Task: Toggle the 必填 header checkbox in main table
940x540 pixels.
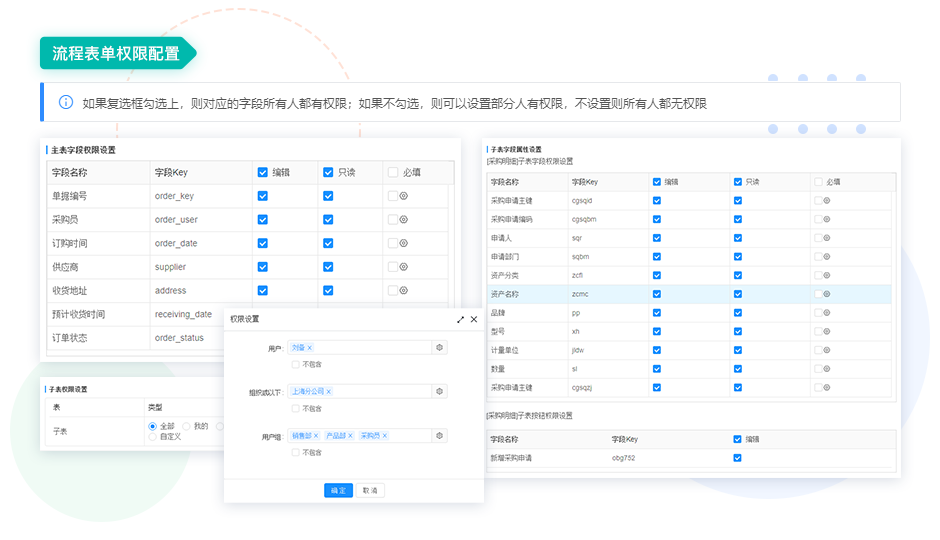Action: click(x=393, y=173)
